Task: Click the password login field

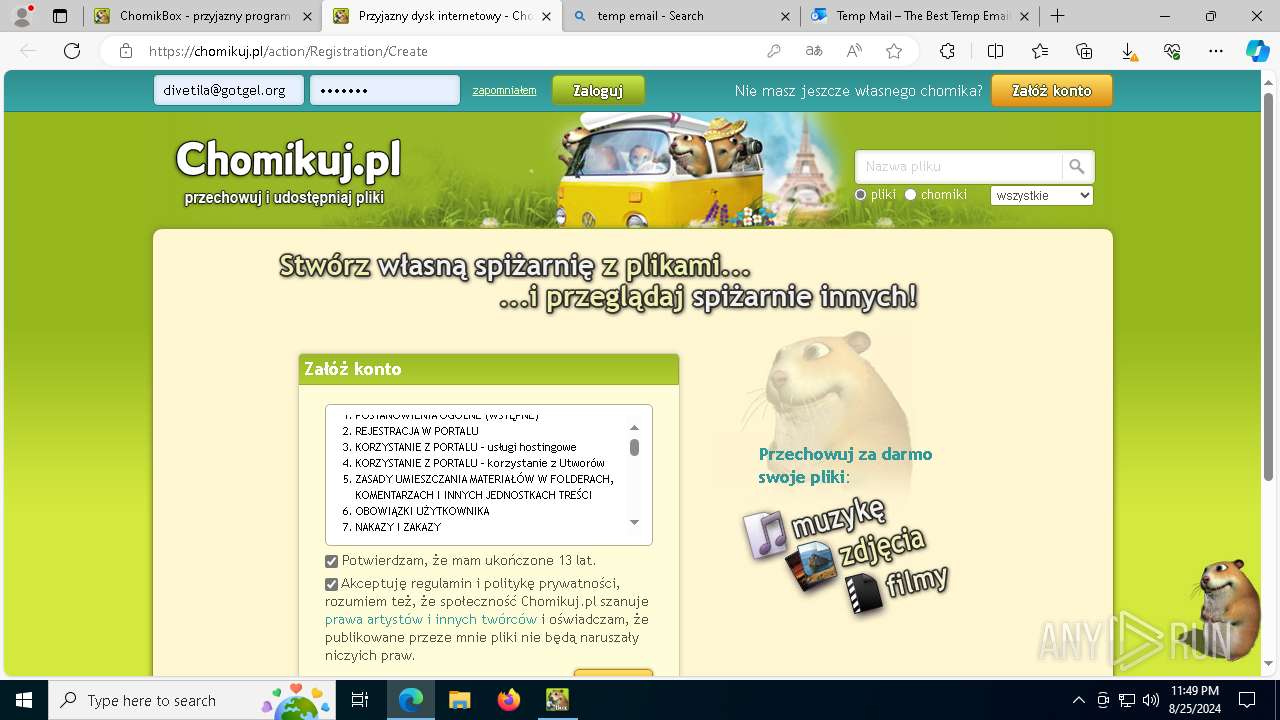Action: tap(385, 90)
